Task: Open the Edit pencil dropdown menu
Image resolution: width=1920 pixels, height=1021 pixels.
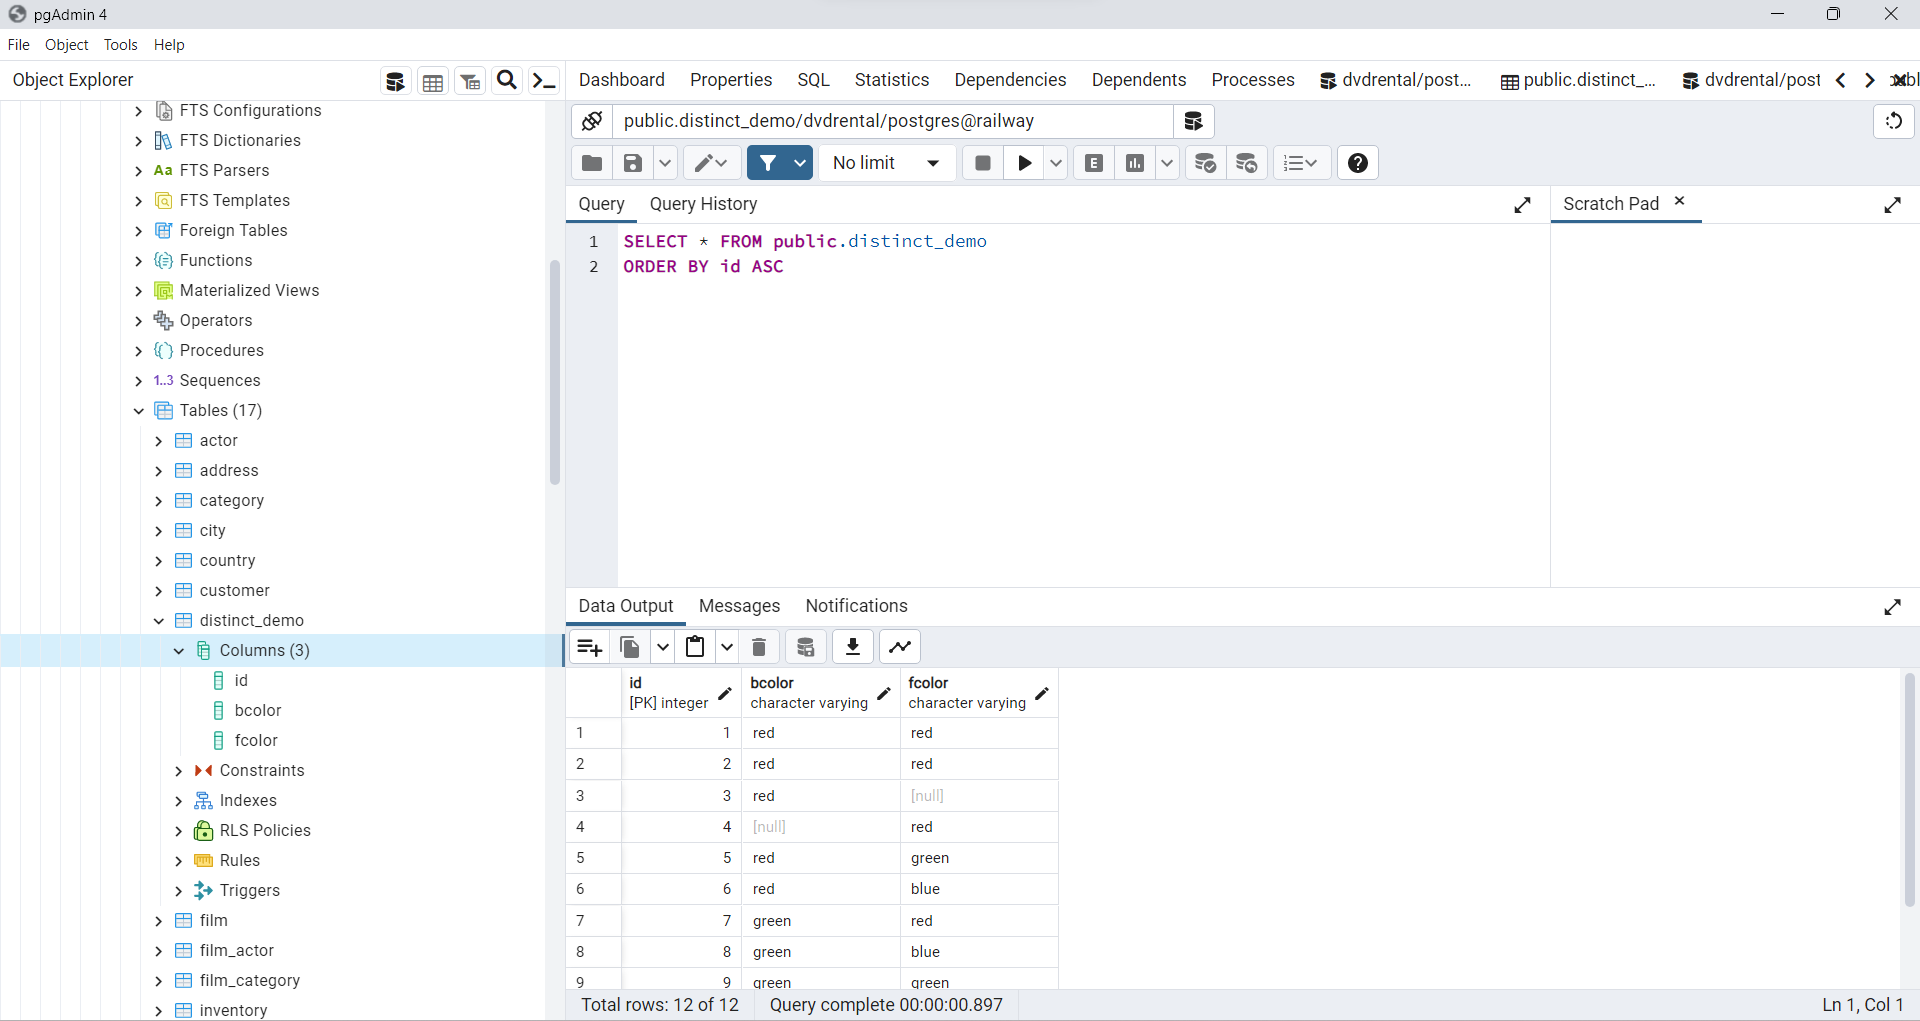Action: click(712, 163)
